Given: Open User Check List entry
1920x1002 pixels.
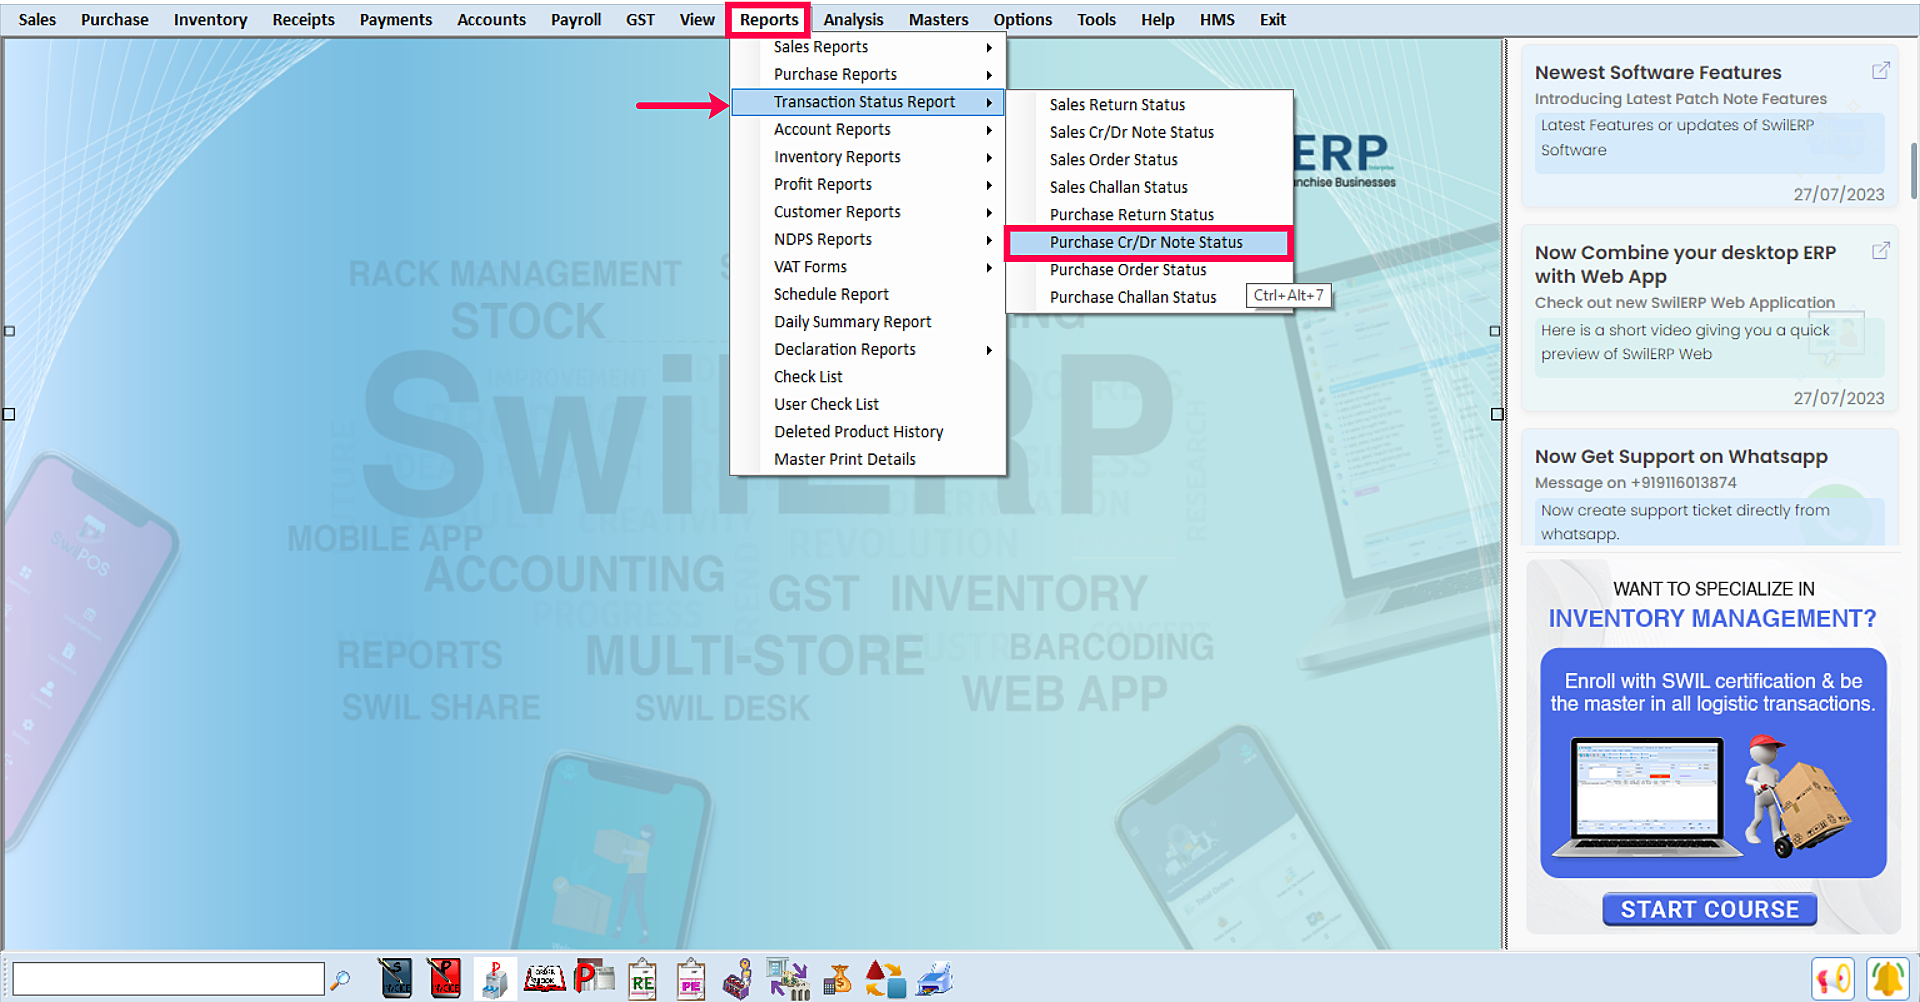Looking at the screenshot, I should (x=868, y=404).
